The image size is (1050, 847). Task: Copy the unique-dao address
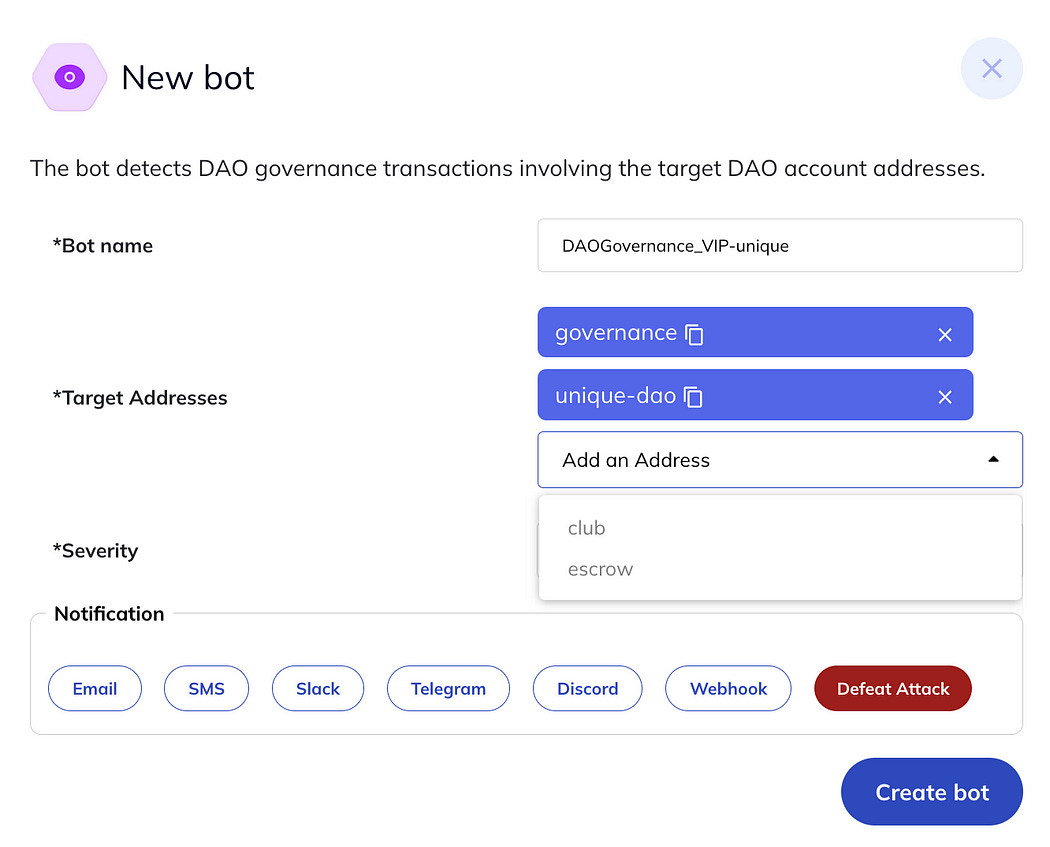coord(693,396)
